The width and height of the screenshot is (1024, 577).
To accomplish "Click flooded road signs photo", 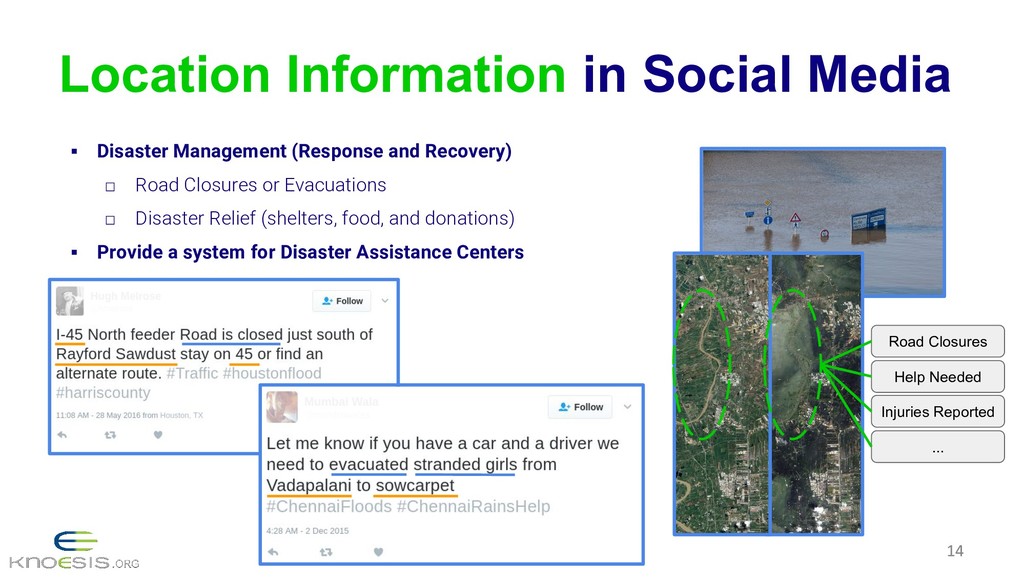I will [x=823, y=201].
